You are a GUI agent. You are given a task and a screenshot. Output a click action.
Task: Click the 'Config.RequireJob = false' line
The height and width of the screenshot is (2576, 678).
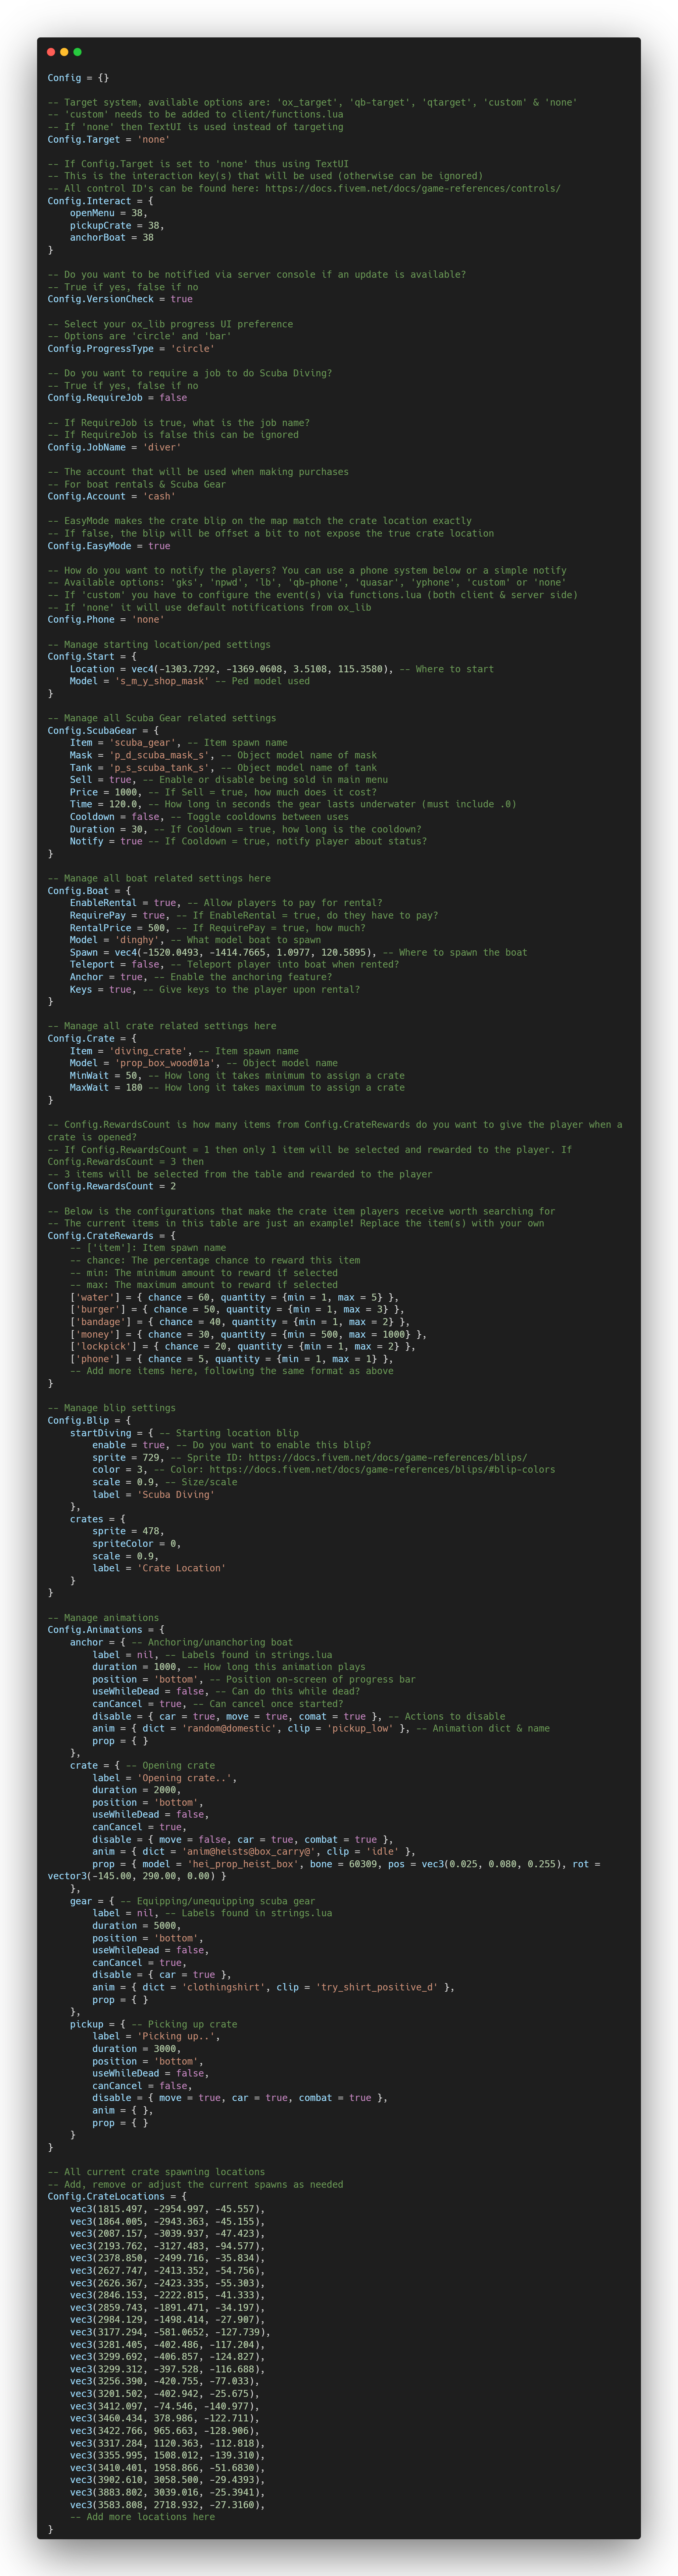[117, 398]
